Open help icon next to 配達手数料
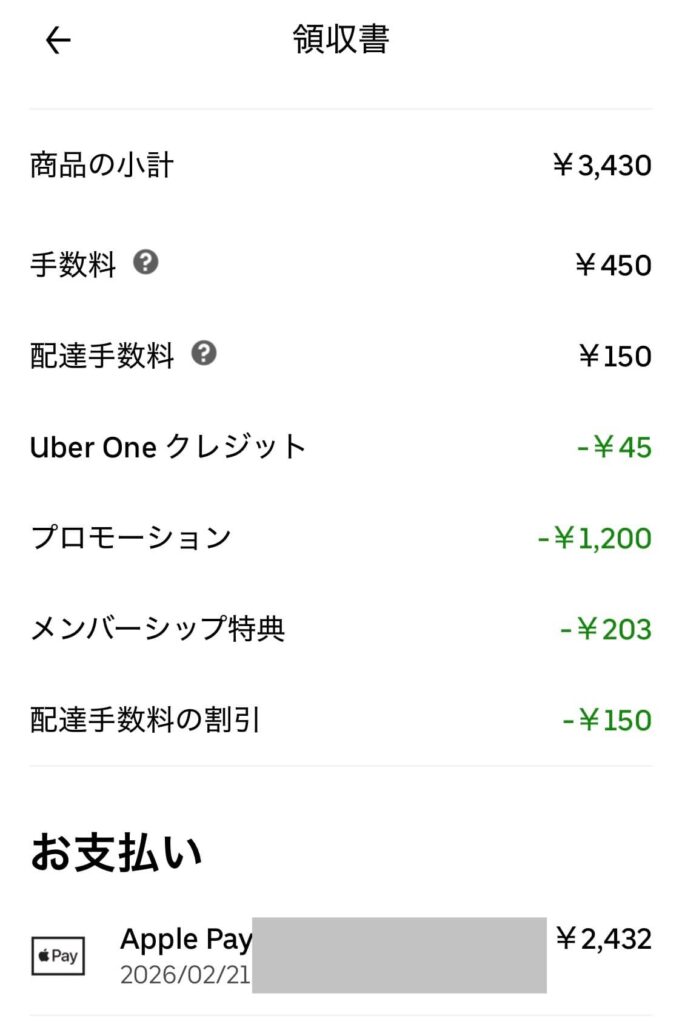The height and width of the screenshot is (1024, 682). click(x=204, y=353)
